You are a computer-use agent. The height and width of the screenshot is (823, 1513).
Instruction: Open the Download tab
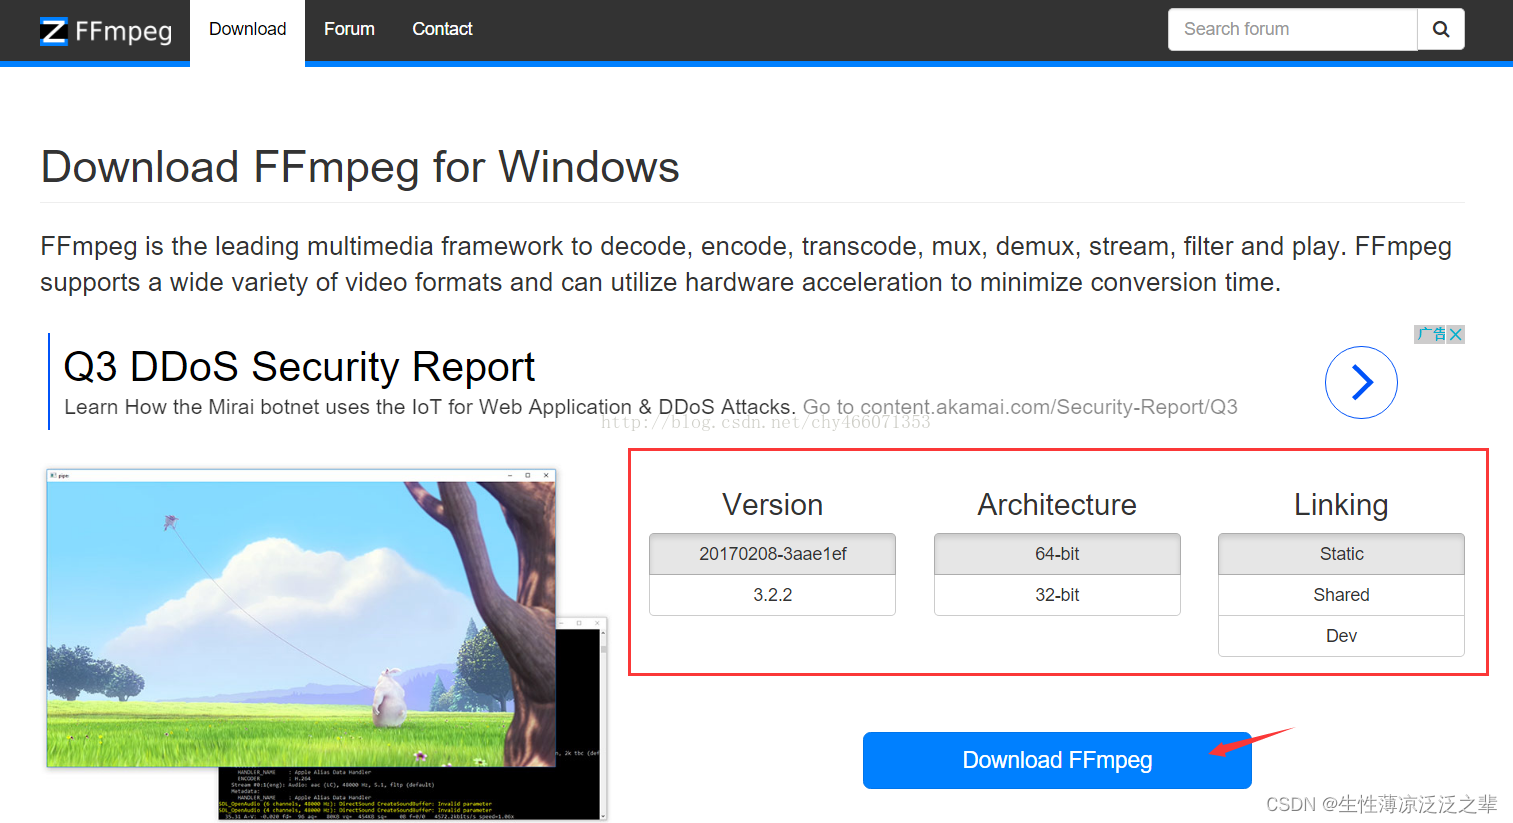point(247,30)
